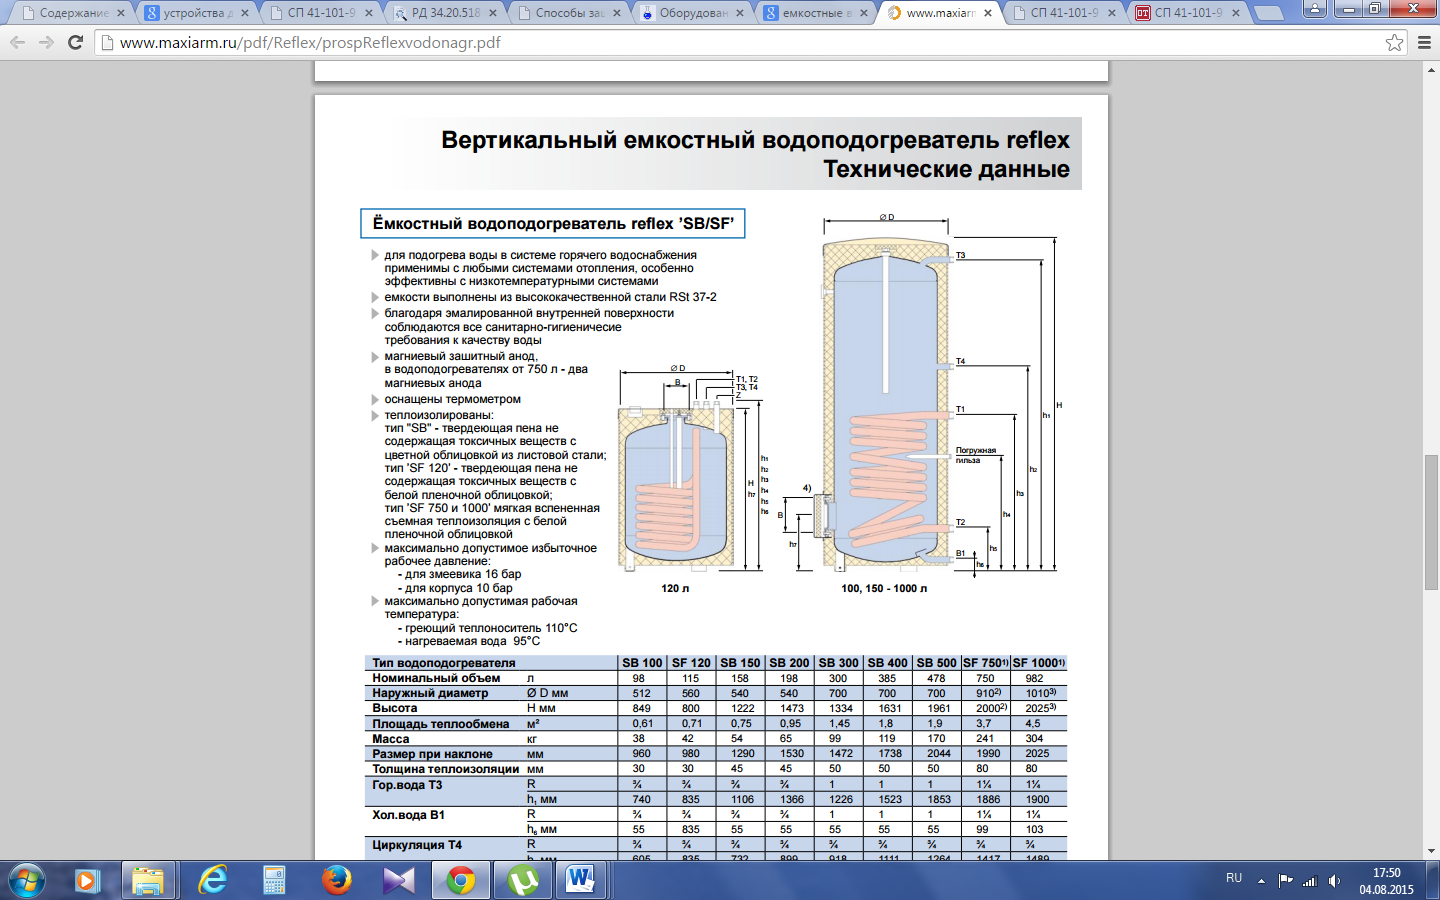Click tilt size value 2044
1440x900 pixels.
[938, 754]
